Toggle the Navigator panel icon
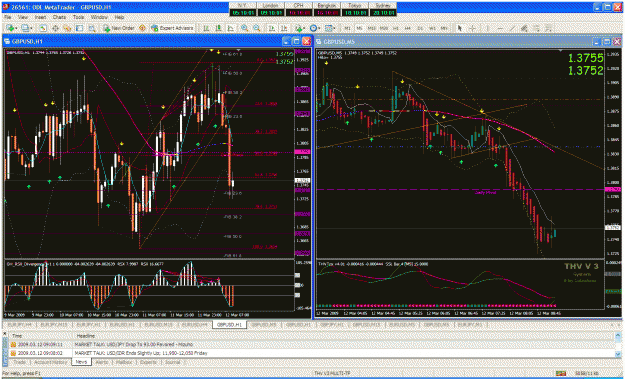The width and height of the screenshot is (625, 379). pos(67,28)
